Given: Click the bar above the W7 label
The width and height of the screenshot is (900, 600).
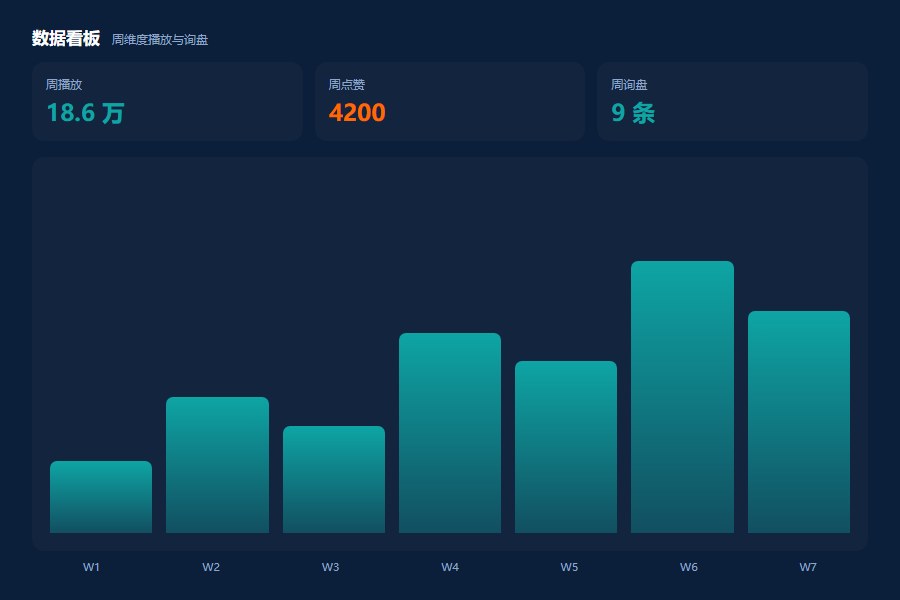Looking at the screenshot, I should pyautogui.click(x=799, y=422).
